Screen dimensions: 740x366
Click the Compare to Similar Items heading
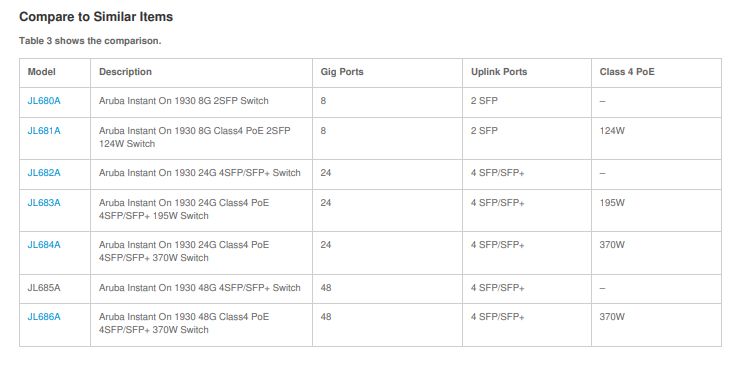(96, 17)
